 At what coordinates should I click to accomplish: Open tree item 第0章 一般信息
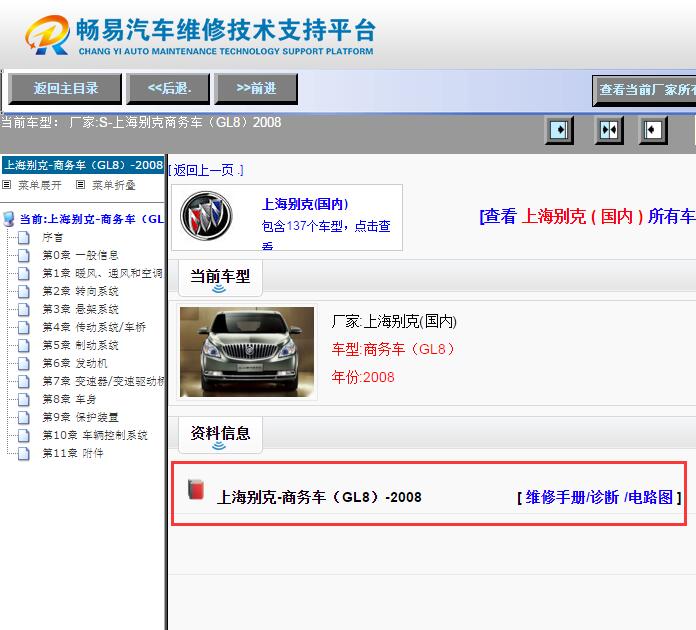click(x=80, y=255)
